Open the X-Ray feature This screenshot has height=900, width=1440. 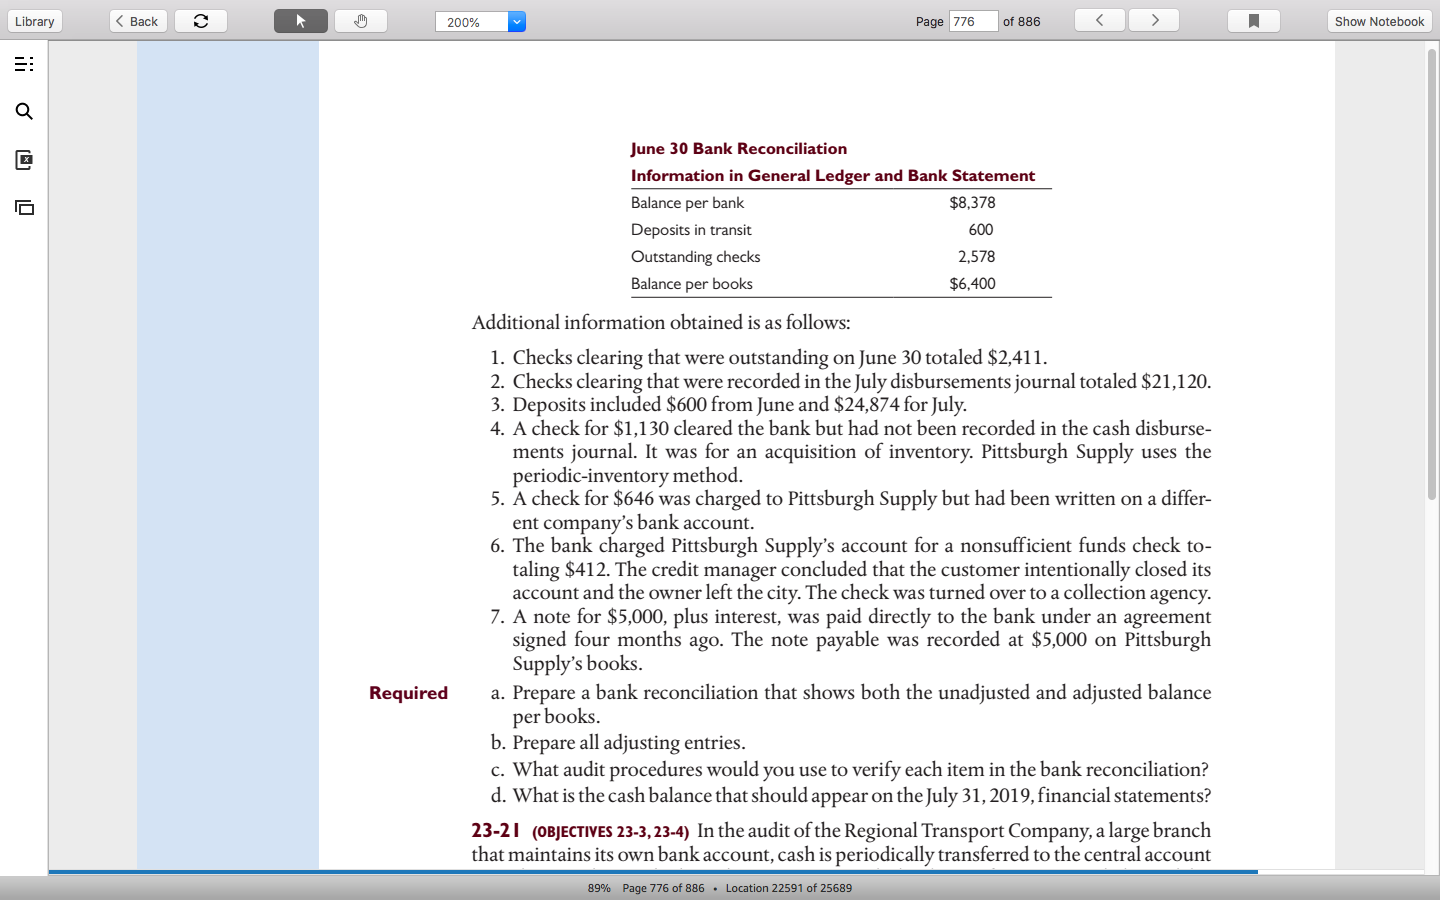click(x=24, y=160)
